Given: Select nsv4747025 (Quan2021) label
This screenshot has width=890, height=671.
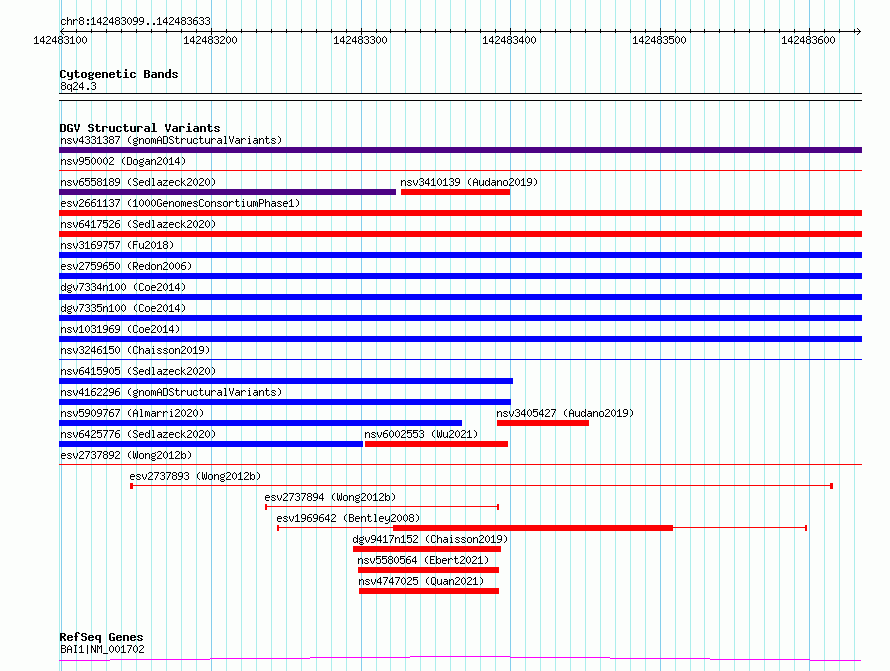Looking at the screenshot, I should pos(421,581).
